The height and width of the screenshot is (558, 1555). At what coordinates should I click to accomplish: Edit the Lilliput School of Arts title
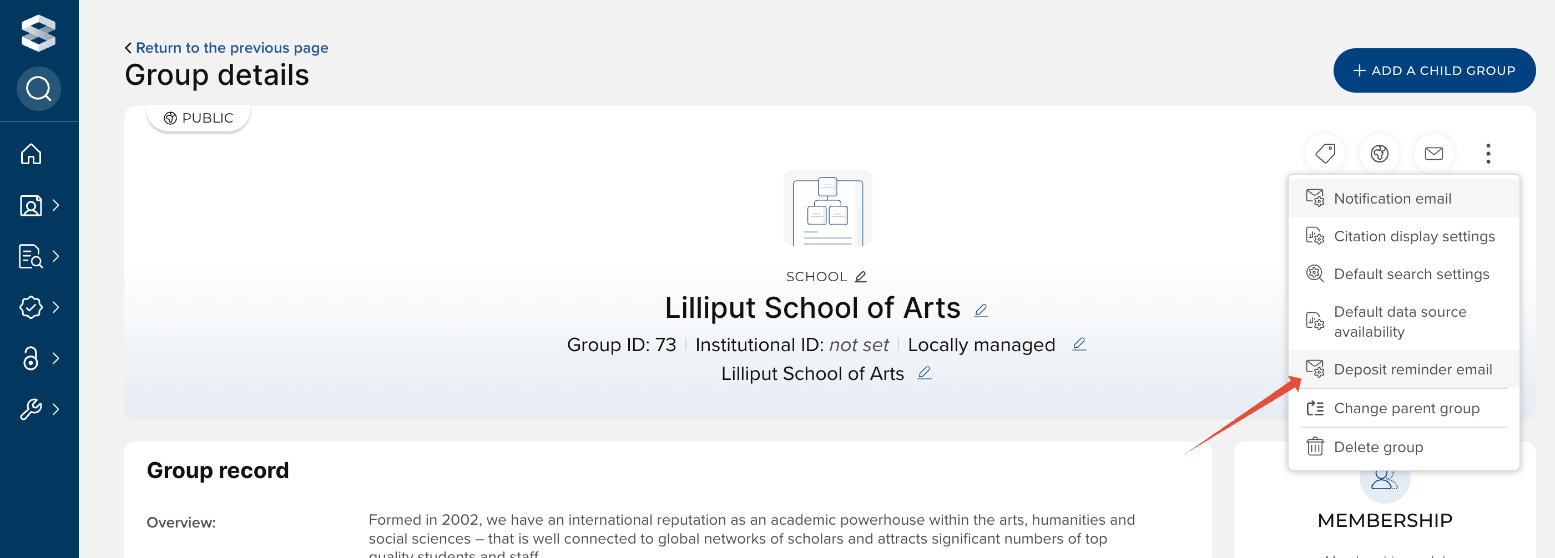(981, 310)
